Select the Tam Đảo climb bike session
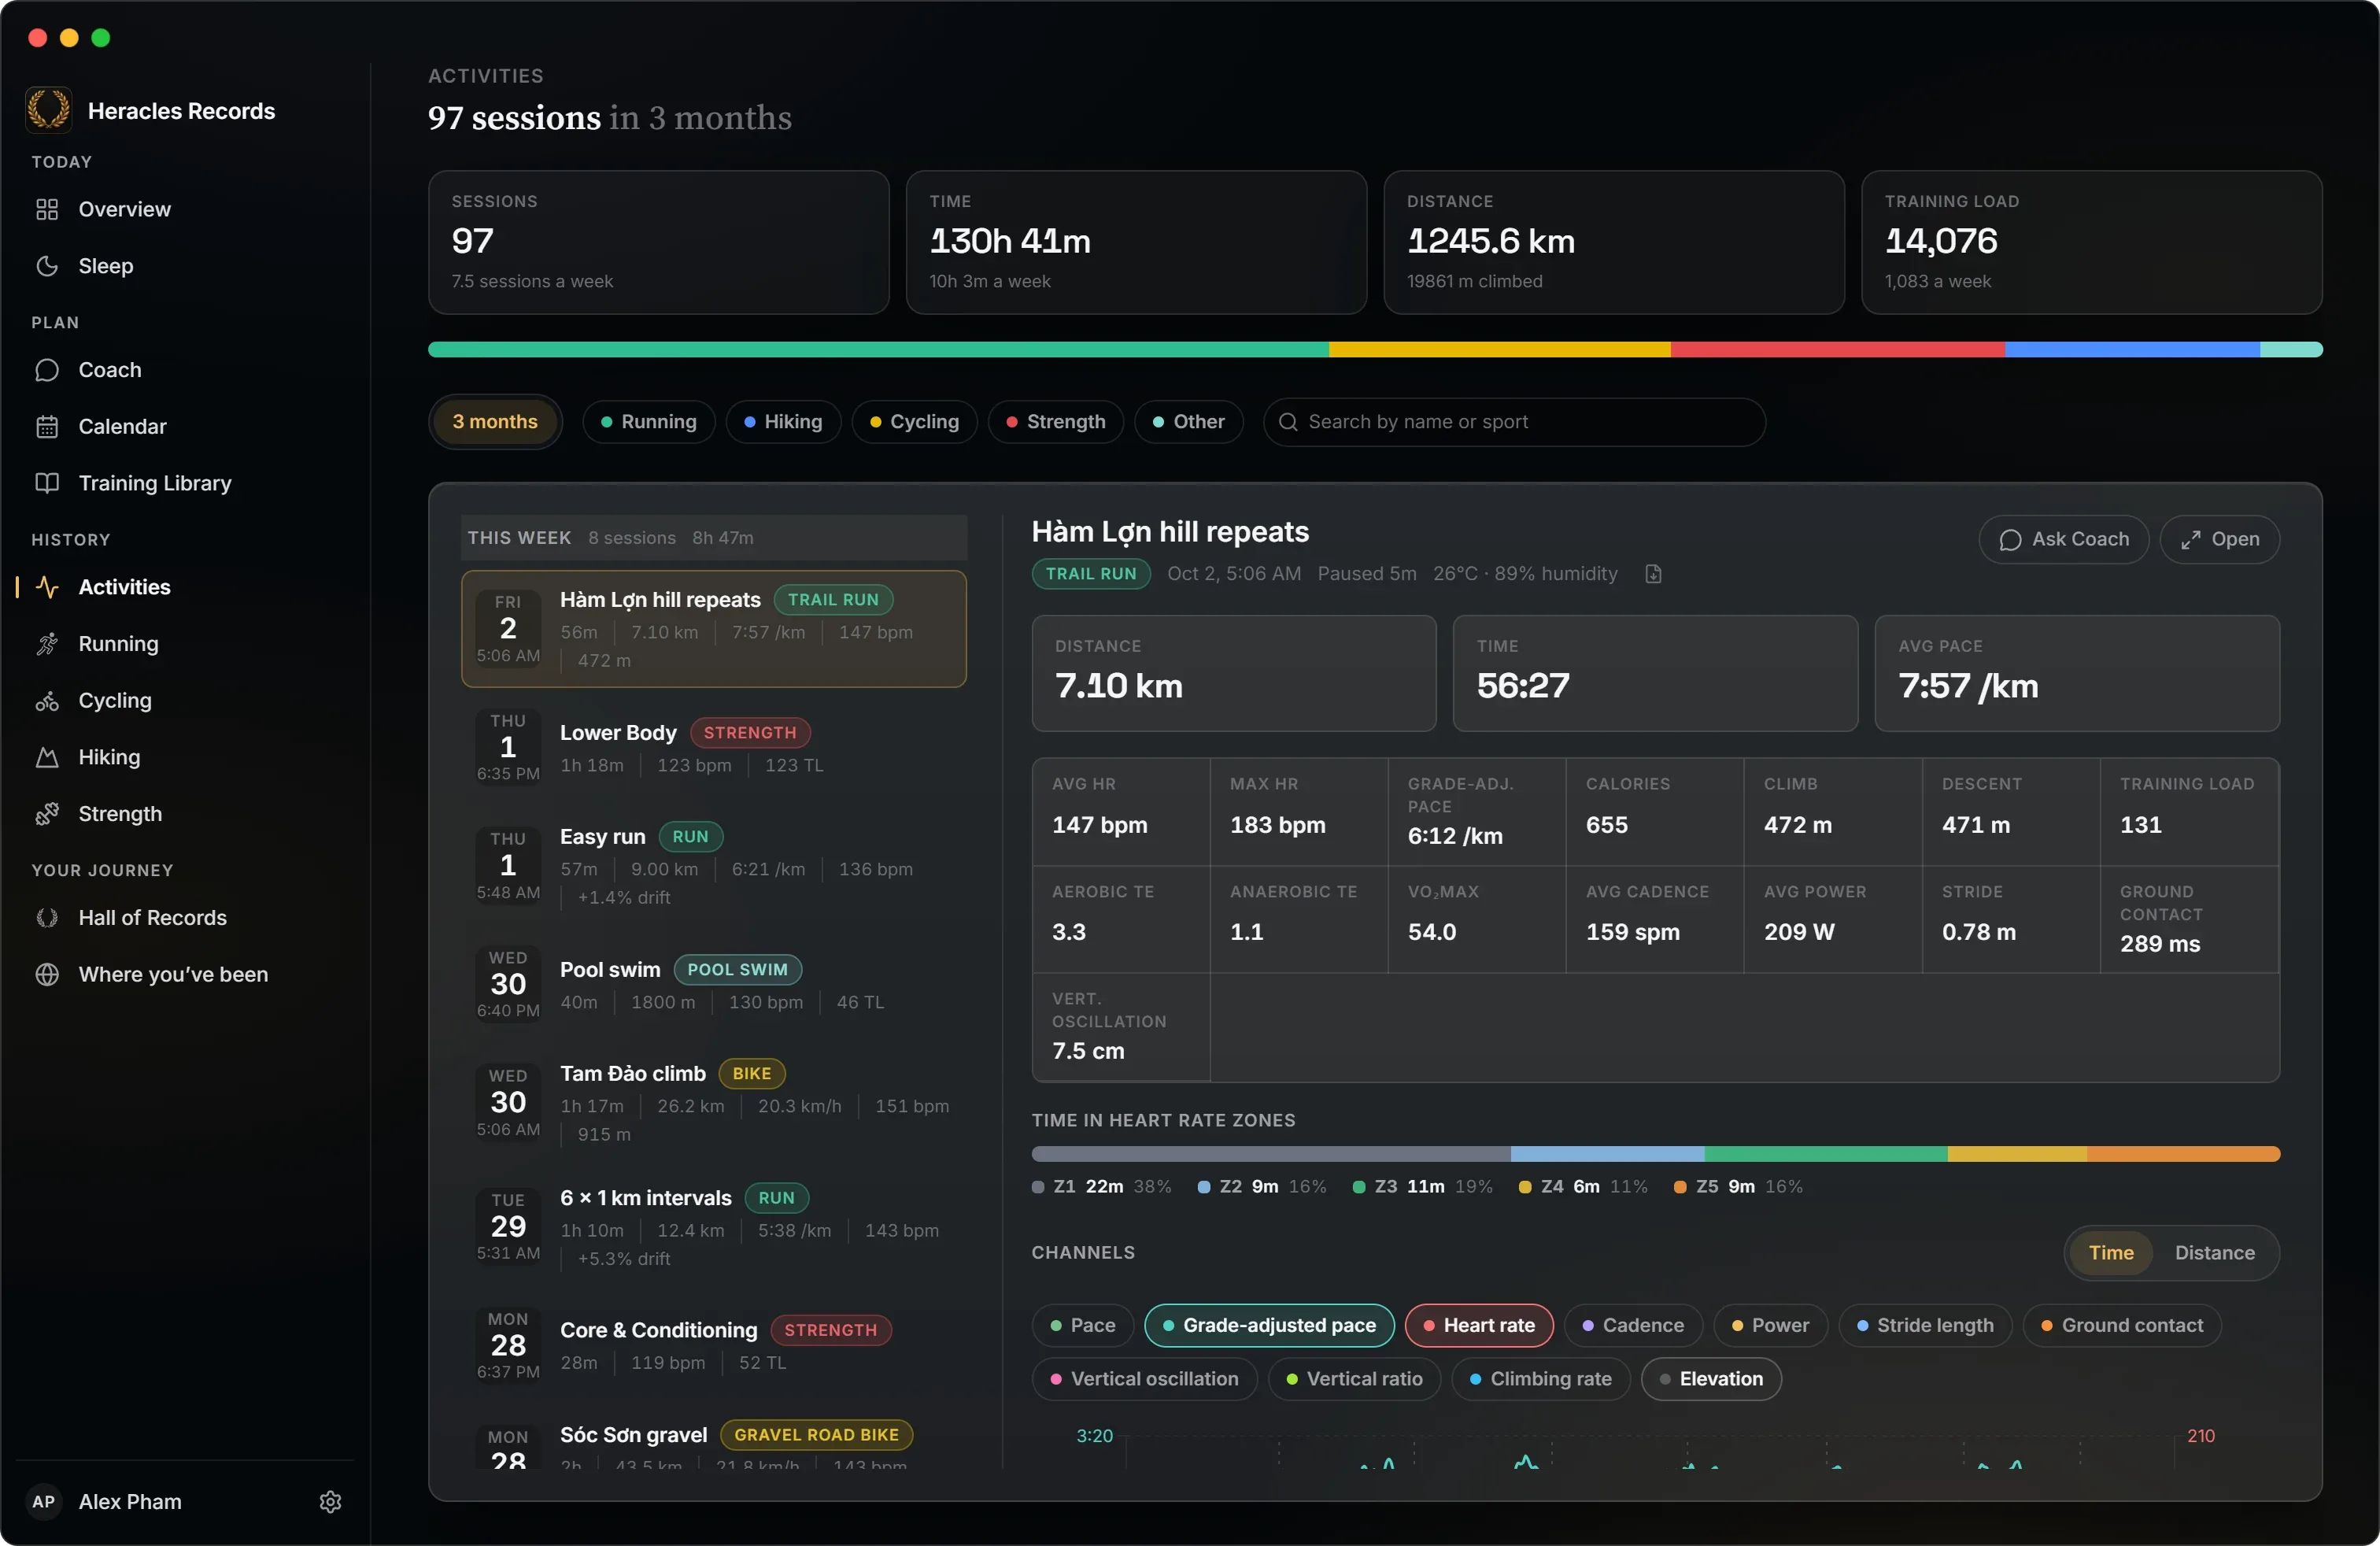 point(714,1103)
